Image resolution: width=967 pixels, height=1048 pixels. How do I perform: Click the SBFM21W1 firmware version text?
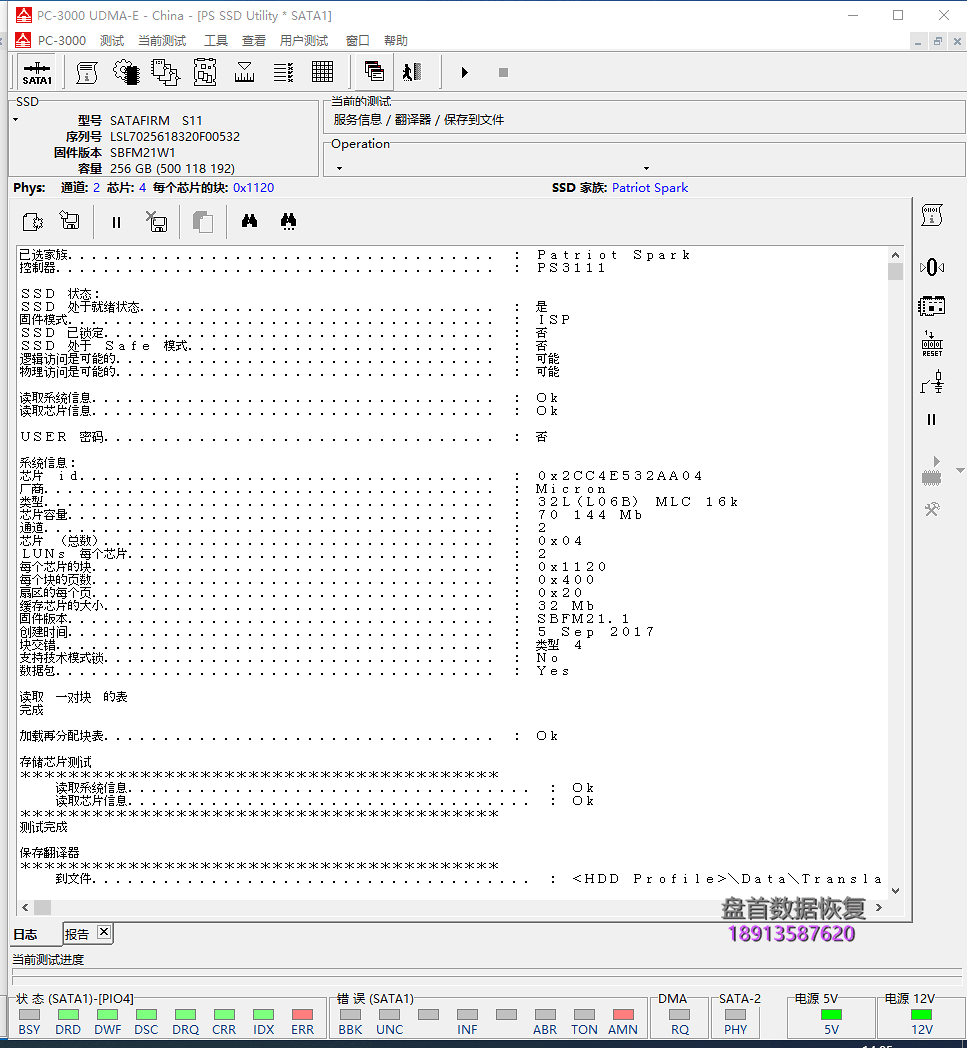click(142, 152)
